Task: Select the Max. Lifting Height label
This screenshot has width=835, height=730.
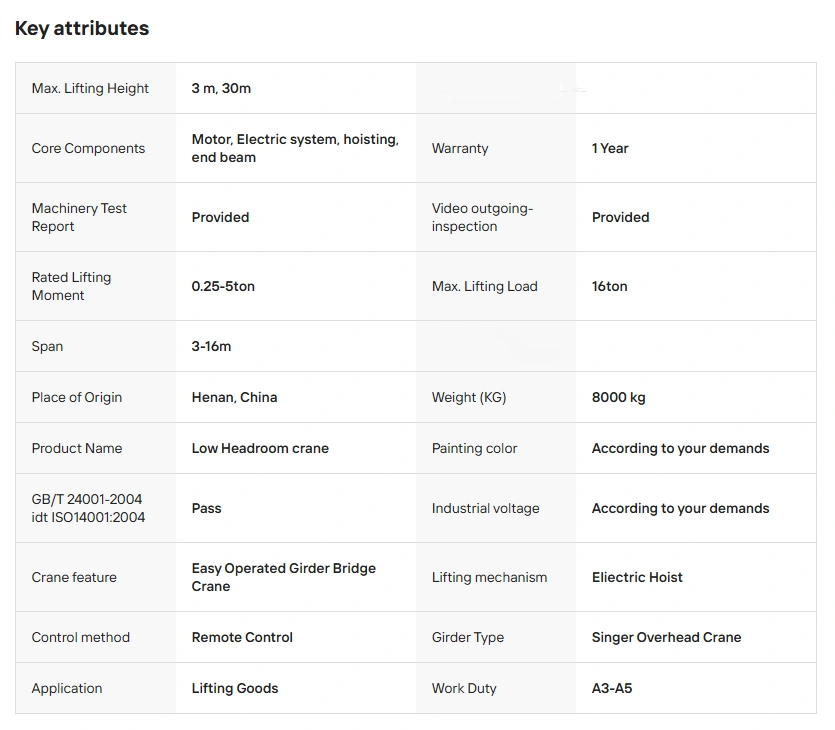Action: pos(90,88)
